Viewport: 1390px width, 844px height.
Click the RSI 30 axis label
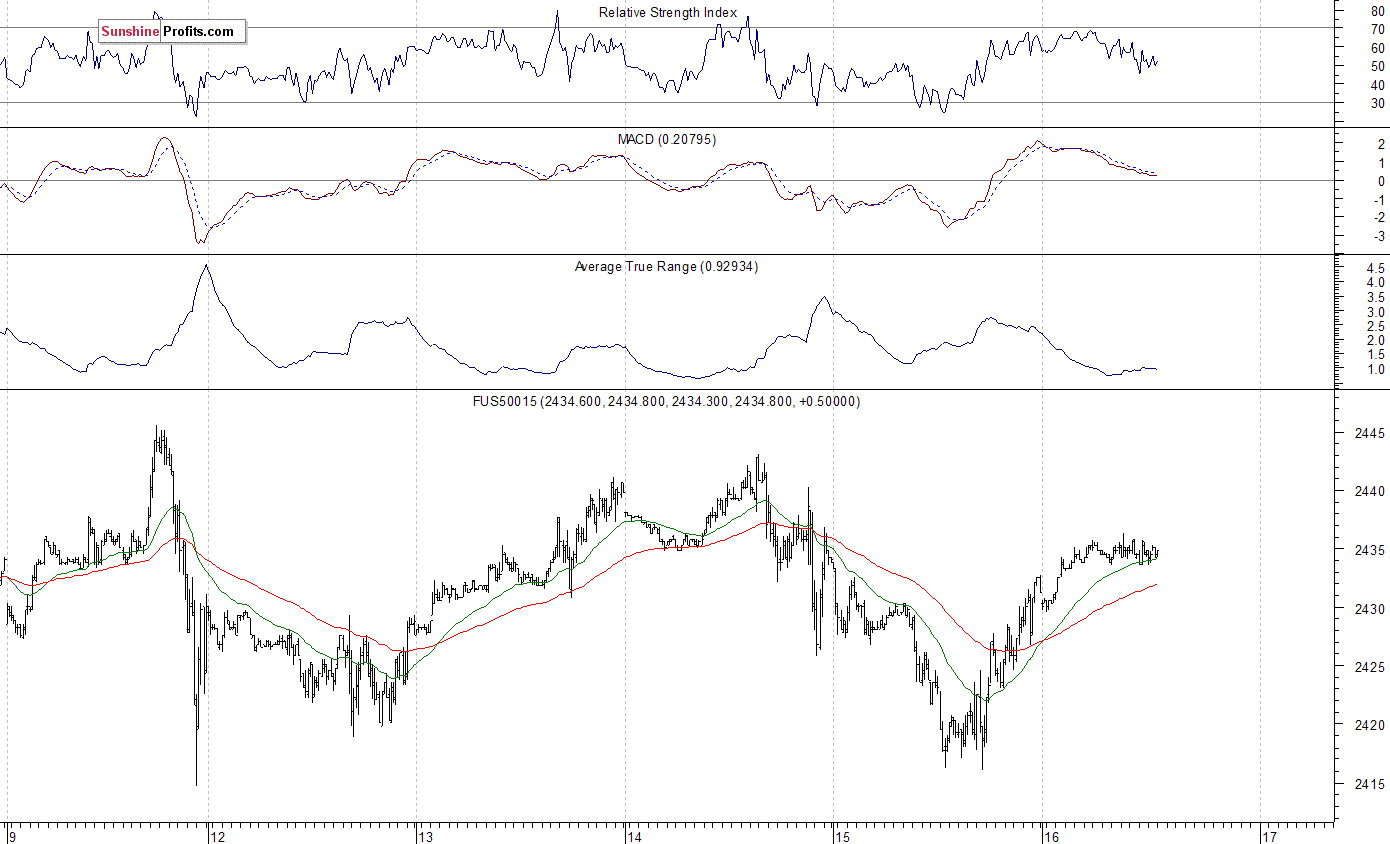(1378, 103)
